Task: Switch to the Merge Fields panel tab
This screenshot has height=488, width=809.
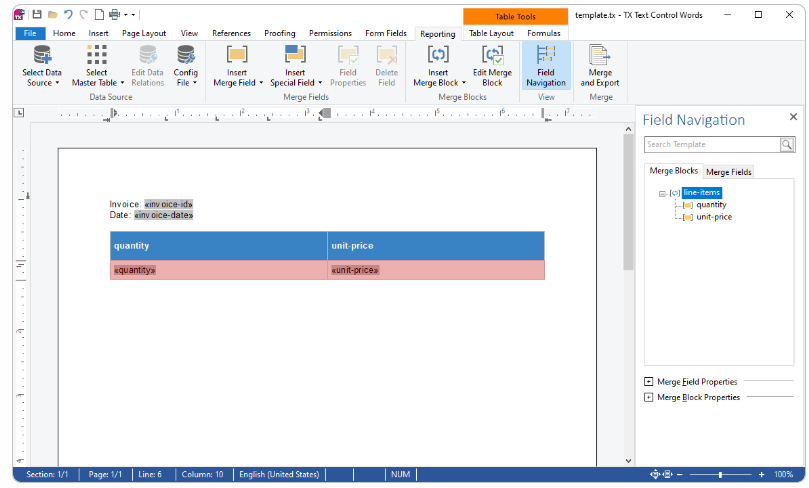Action: tap(729, 172)
